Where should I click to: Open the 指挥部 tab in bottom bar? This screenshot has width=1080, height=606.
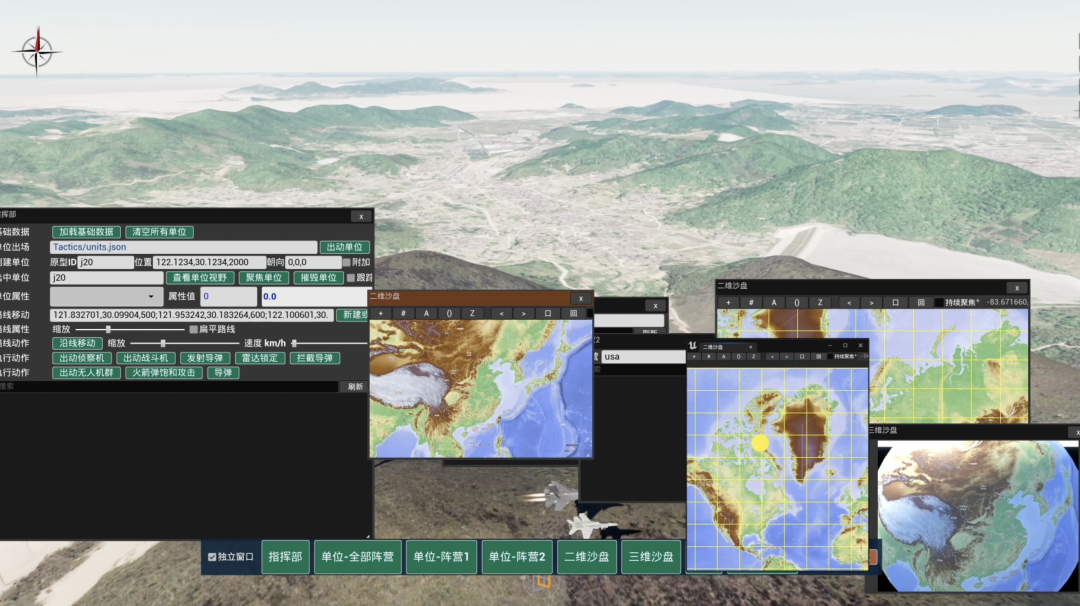click(x=285, y=556)
